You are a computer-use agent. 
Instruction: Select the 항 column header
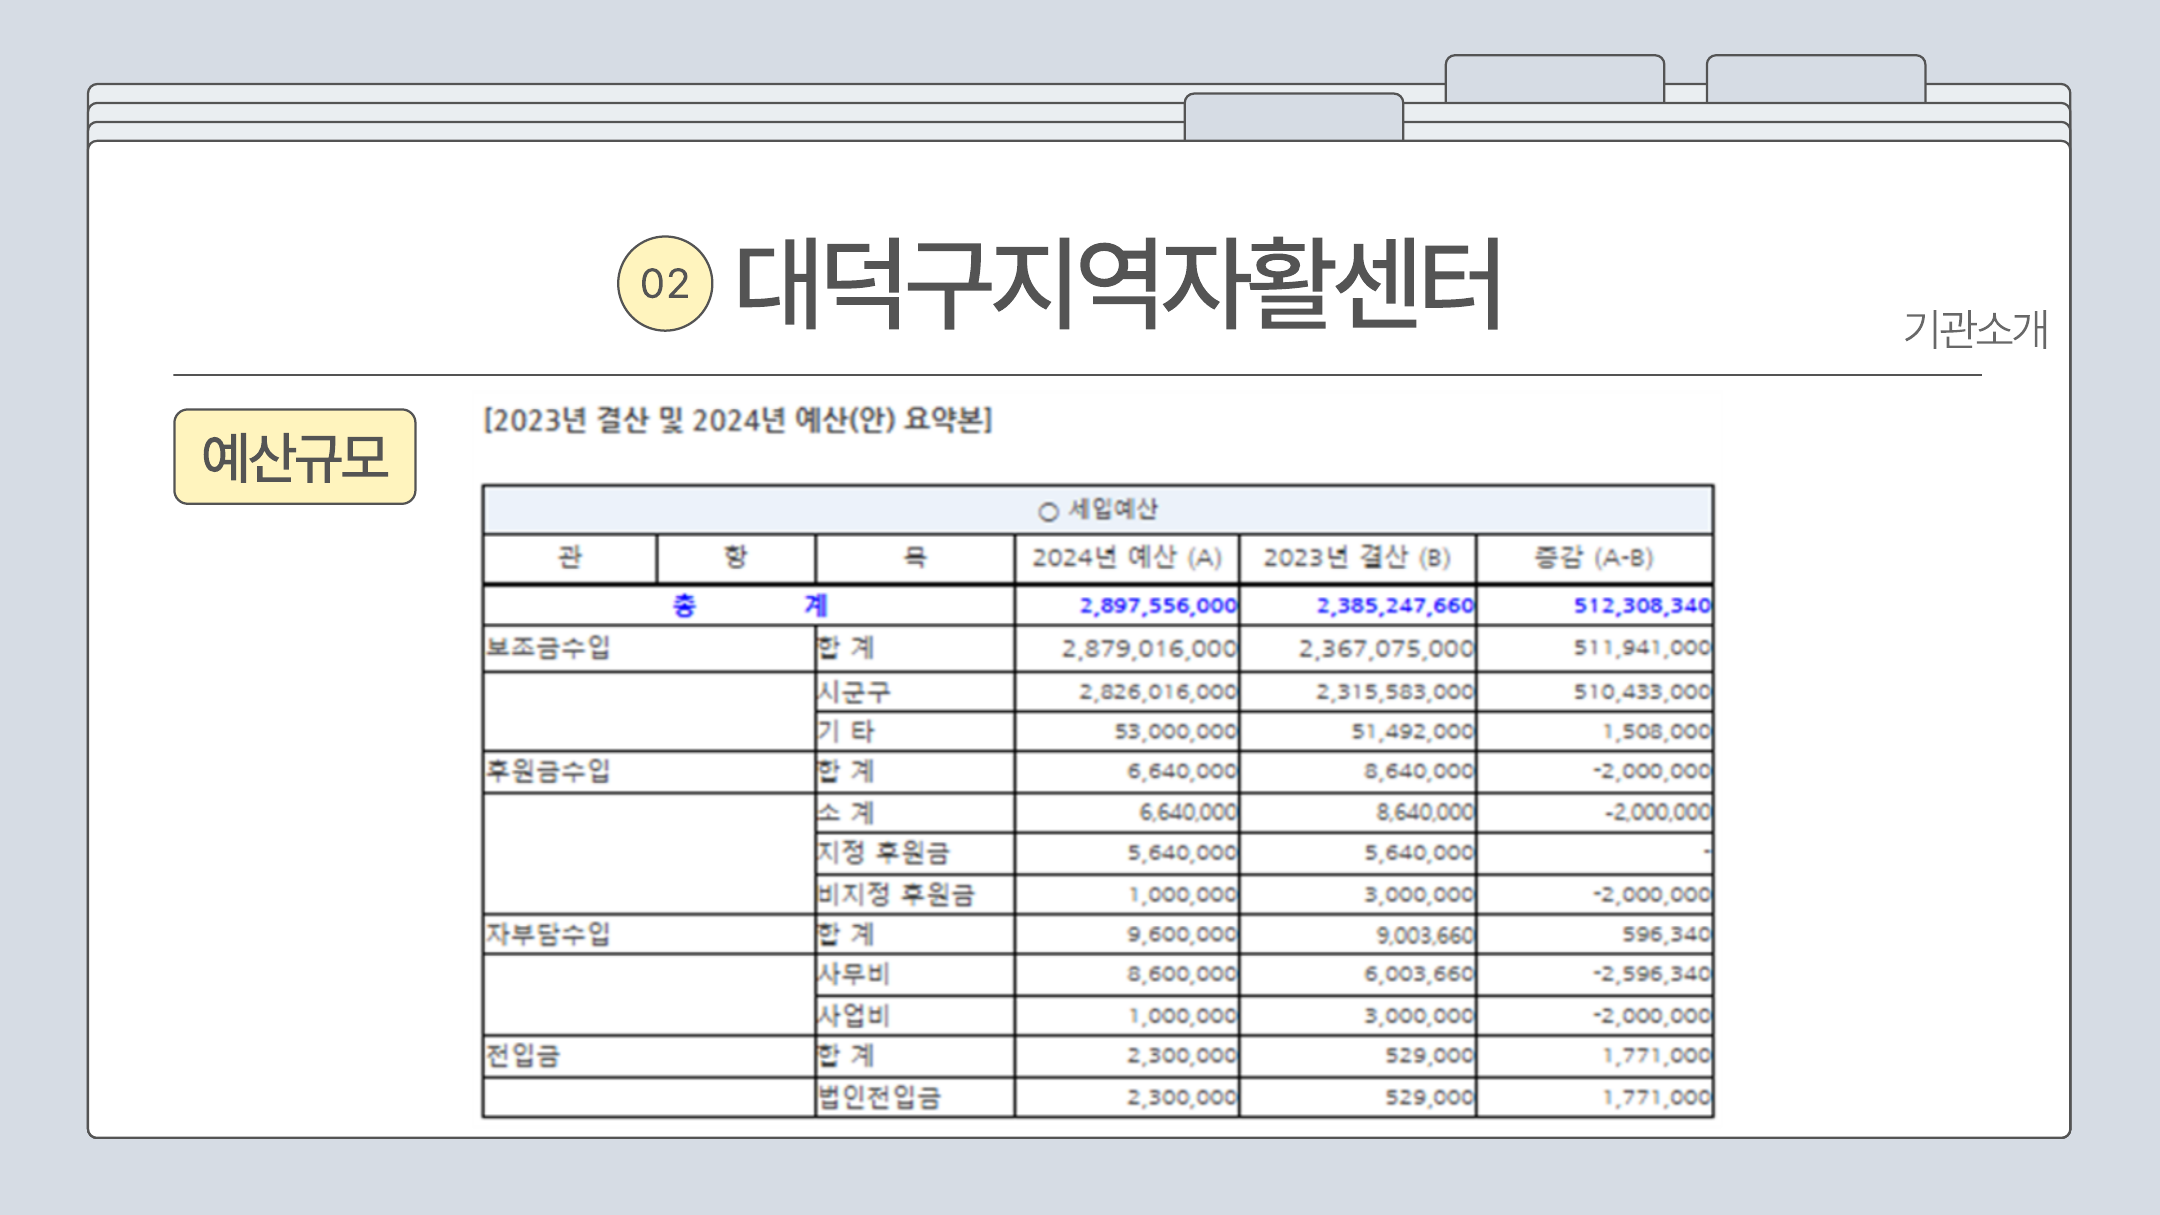(x=736, y=558)
